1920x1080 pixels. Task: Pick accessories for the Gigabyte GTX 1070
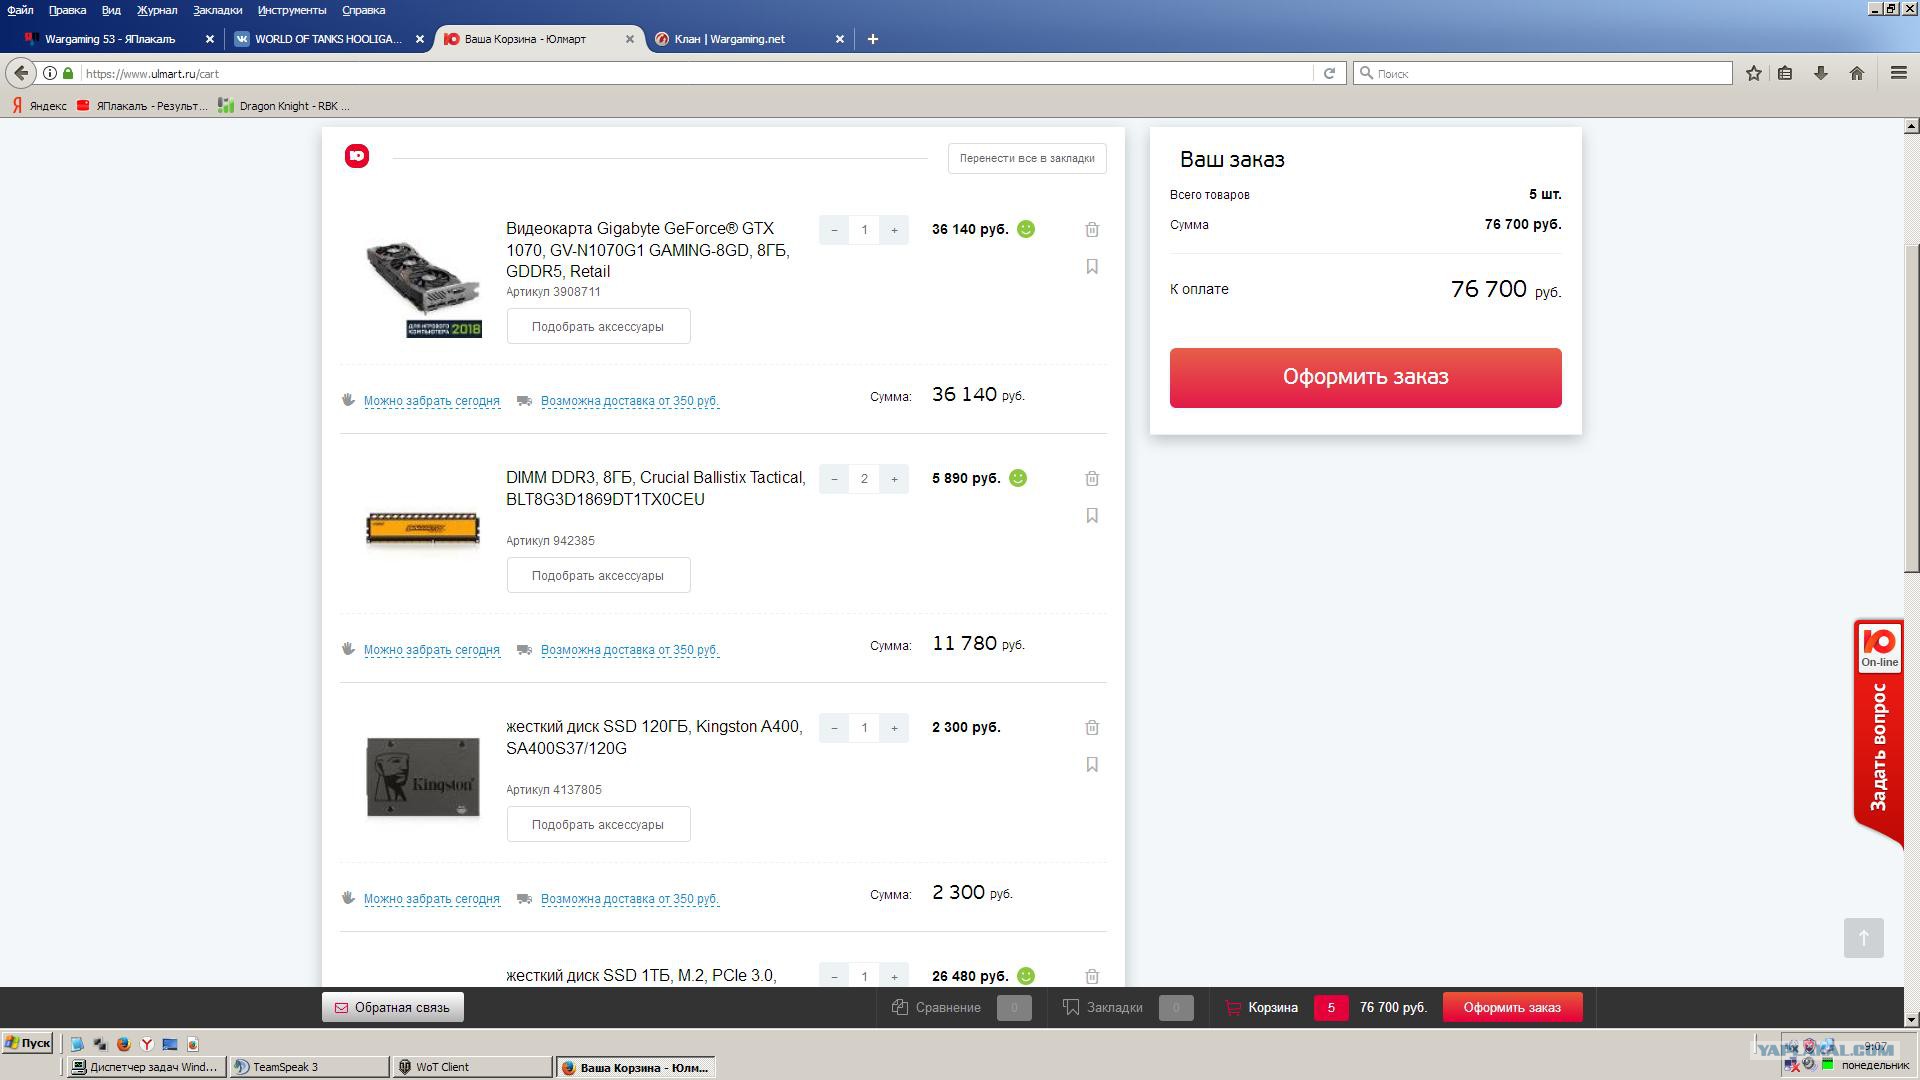coord(598,327)
